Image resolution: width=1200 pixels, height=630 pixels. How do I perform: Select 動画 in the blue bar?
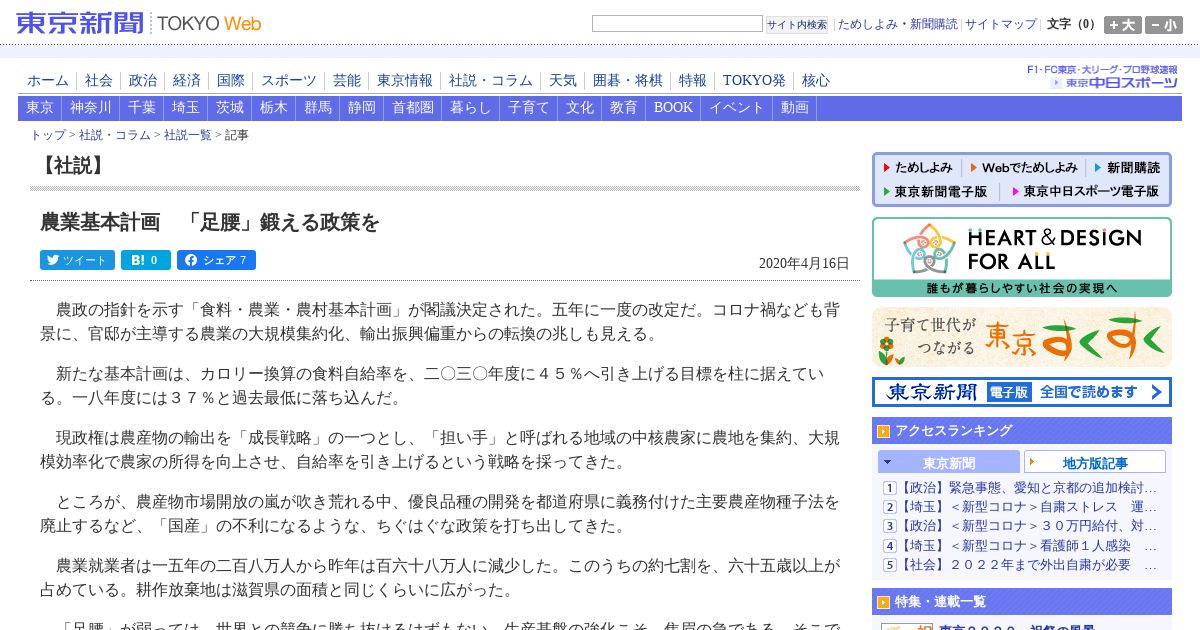click(x=795, y=108)
